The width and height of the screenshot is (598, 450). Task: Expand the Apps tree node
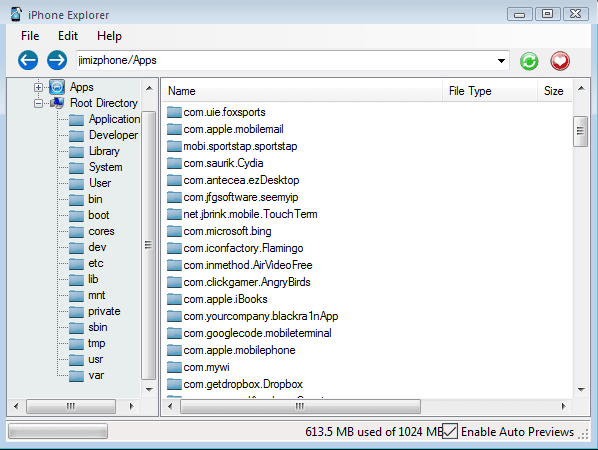38,87
